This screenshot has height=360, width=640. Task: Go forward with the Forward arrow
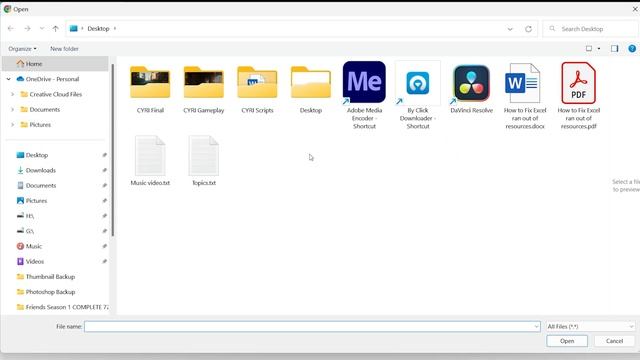[x=27, y=29]
